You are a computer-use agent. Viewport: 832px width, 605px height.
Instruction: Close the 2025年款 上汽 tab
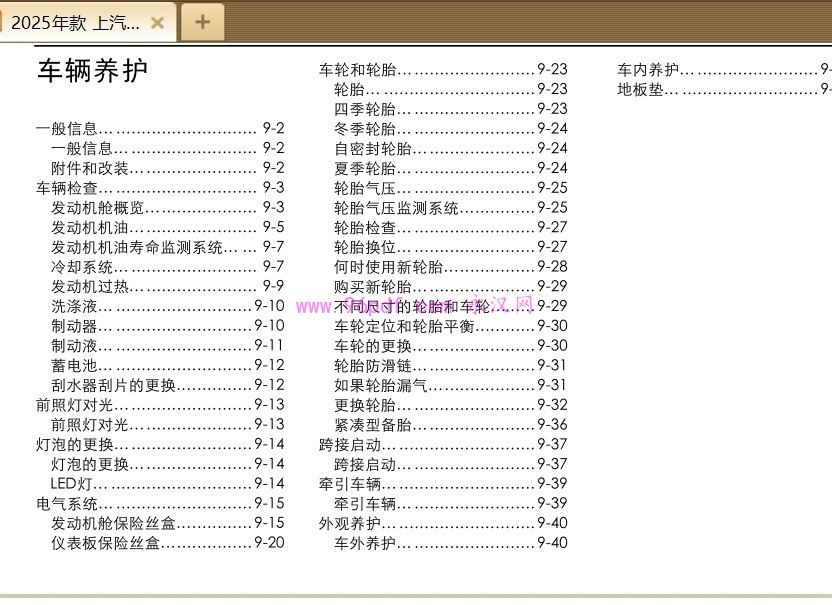(157, 20)
